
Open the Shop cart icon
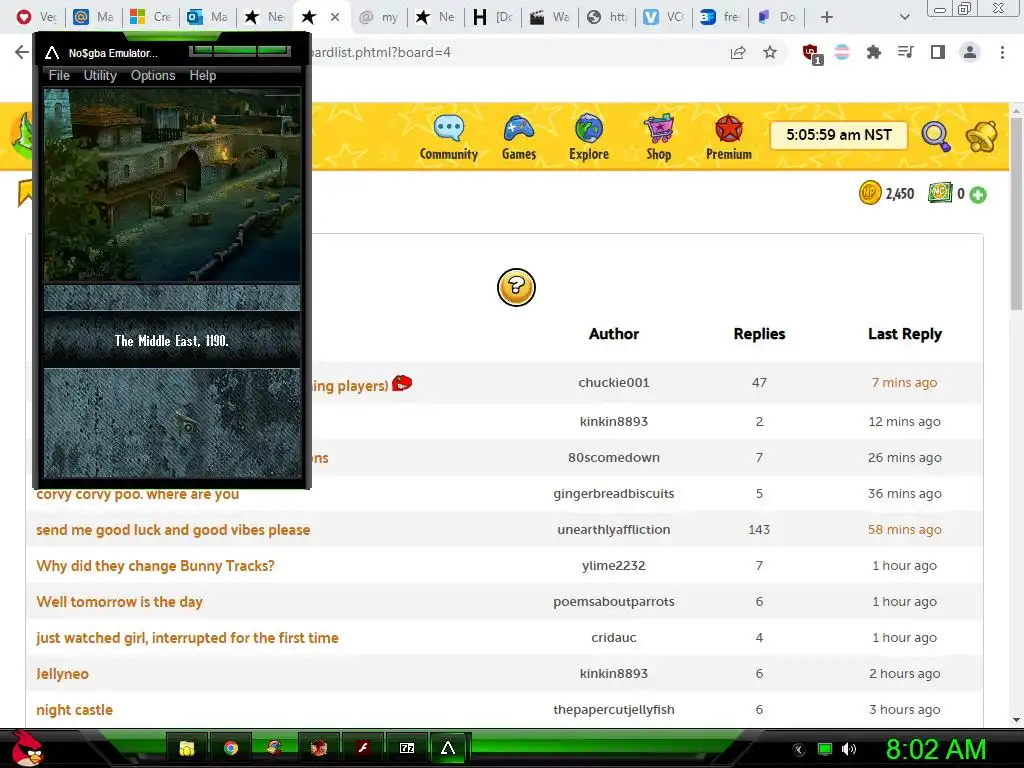(x=658, y=128)
